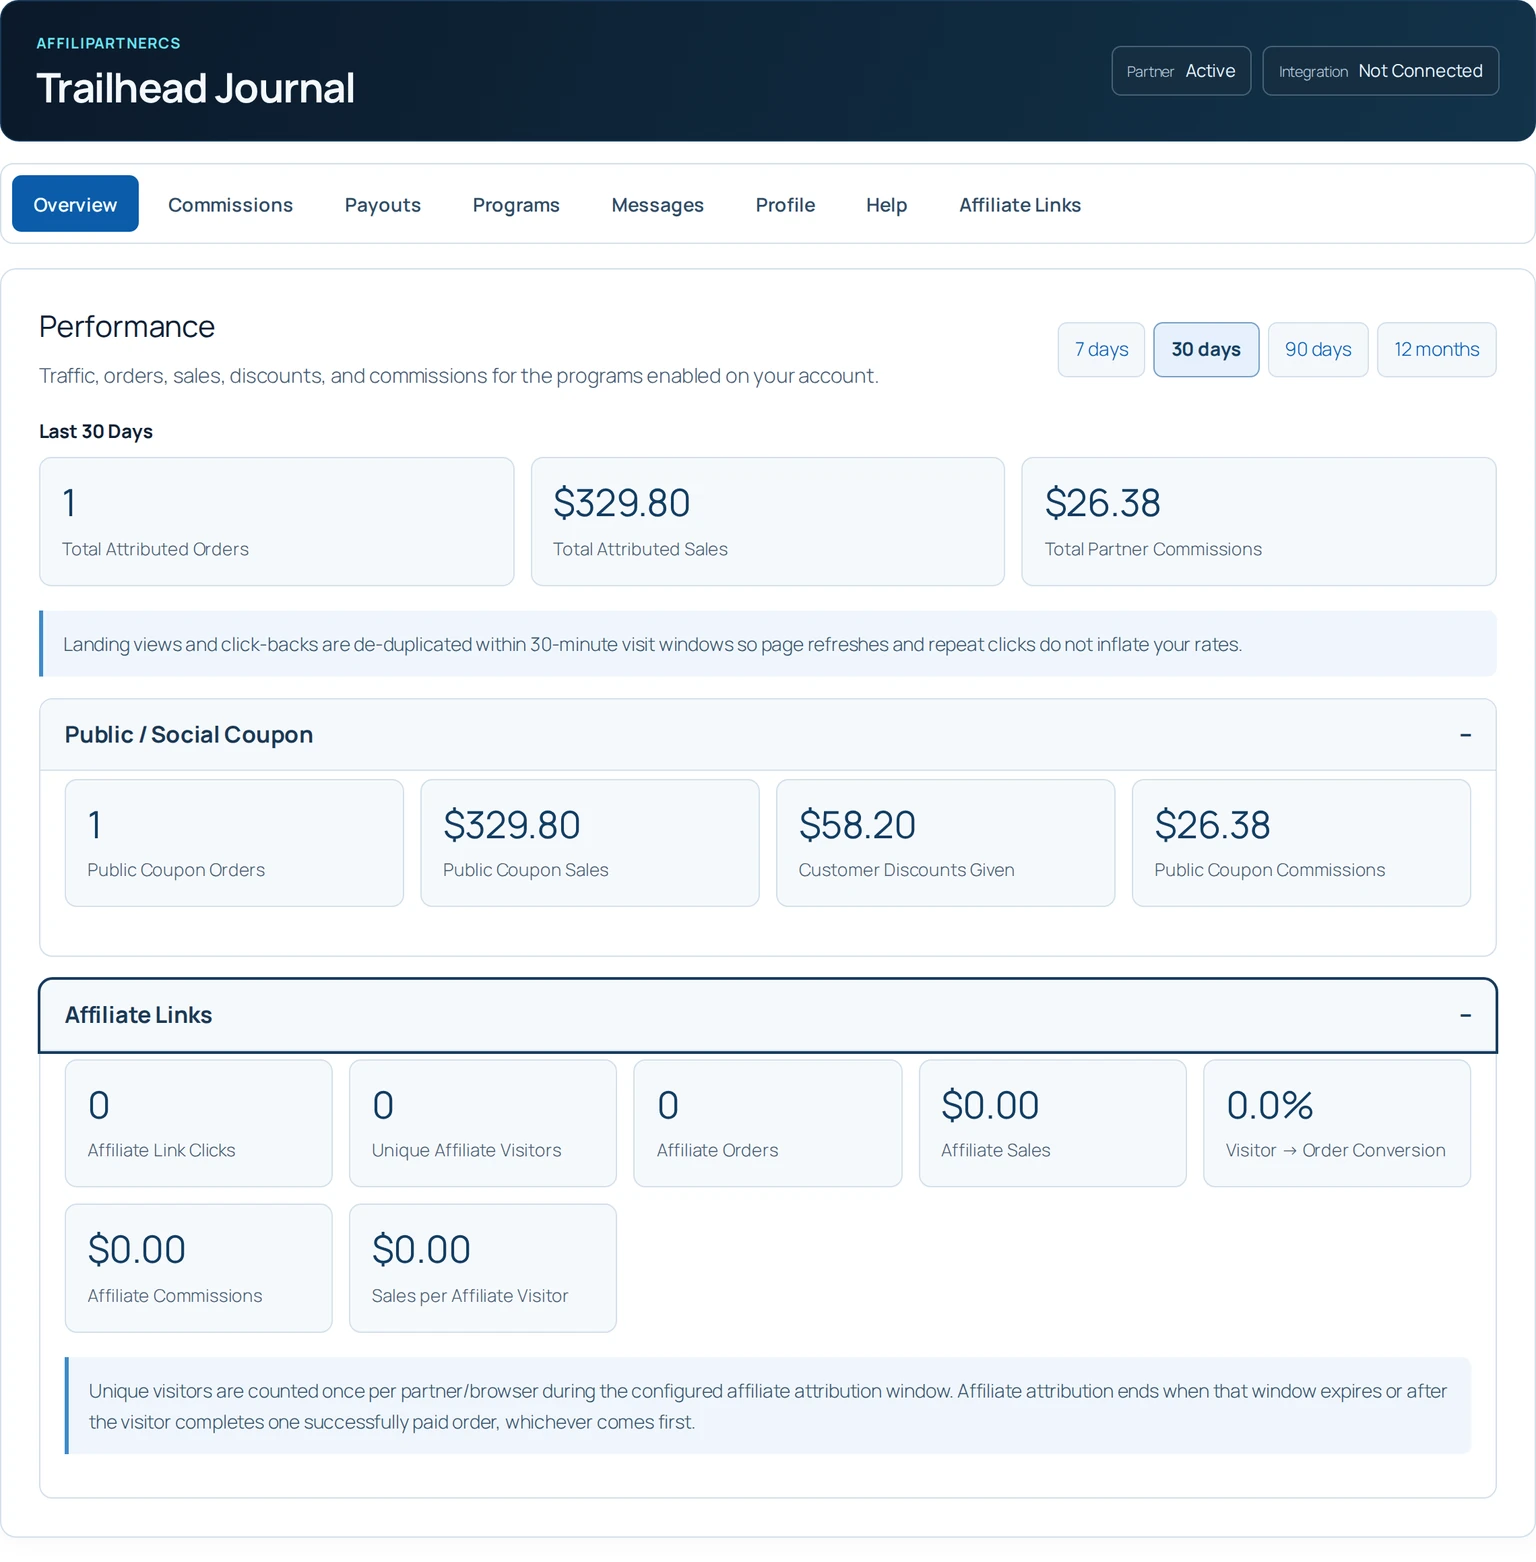
Task: Select the Profile tab
Action: (x=785, y=204)
